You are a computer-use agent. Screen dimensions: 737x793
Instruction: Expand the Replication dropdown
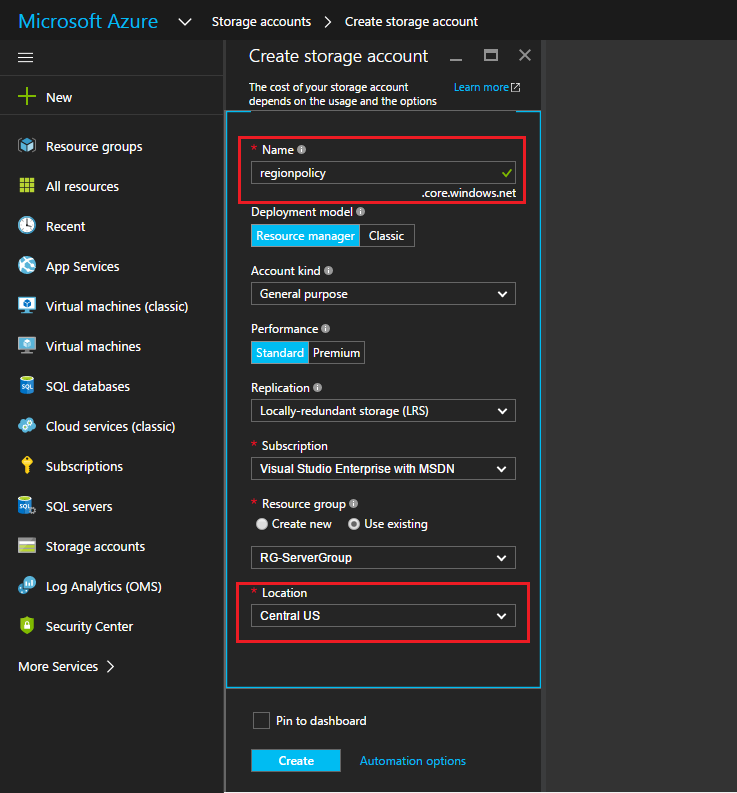click(383, 411)
